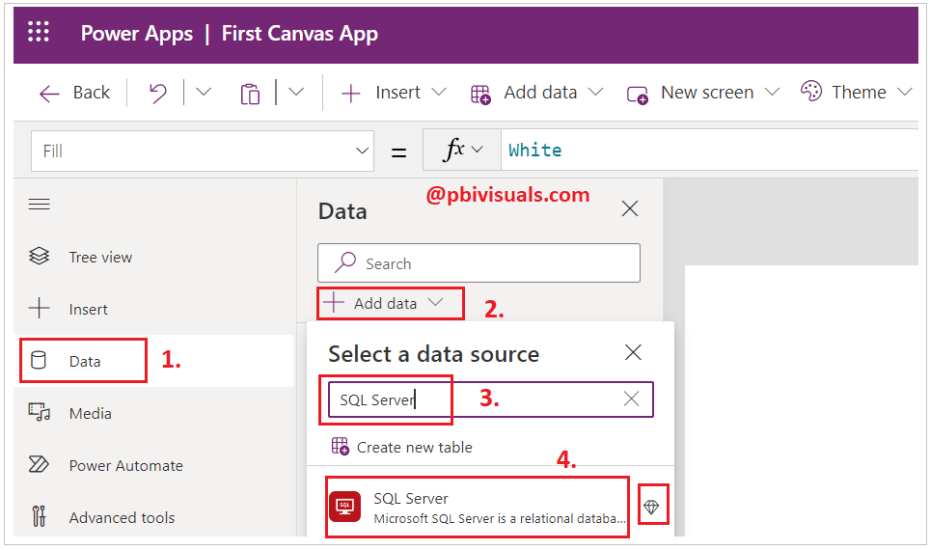This screenshot has width=930, height=550.
Task: Click the Advanced tools wrench icon
Action: (x=39, y=516)
